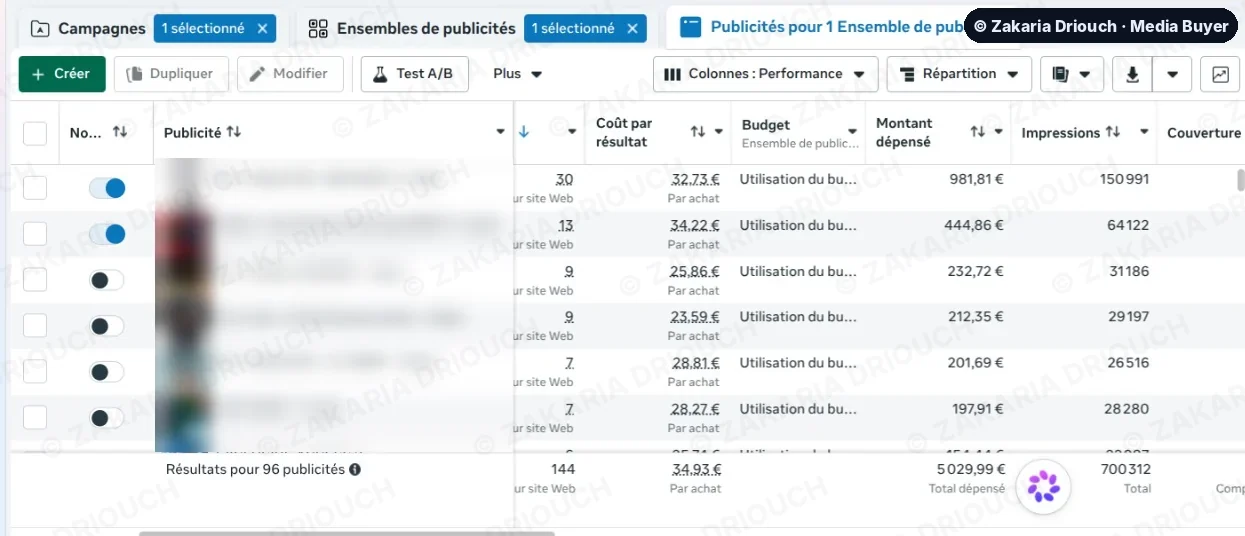Screen dimensions: 1245x536
Task: Tick the select-all header checkbox
Action: pos(35,133)
